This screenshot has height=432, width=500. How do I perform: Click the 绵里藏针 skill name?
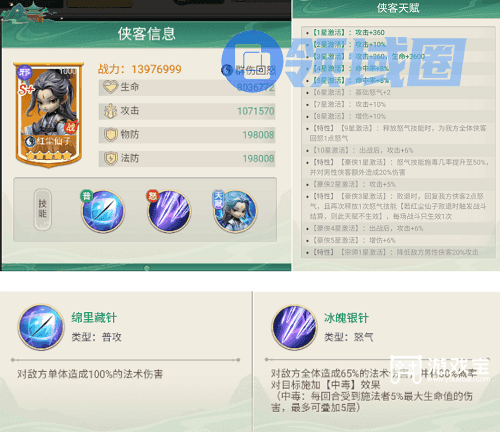[x=94, y=317]
